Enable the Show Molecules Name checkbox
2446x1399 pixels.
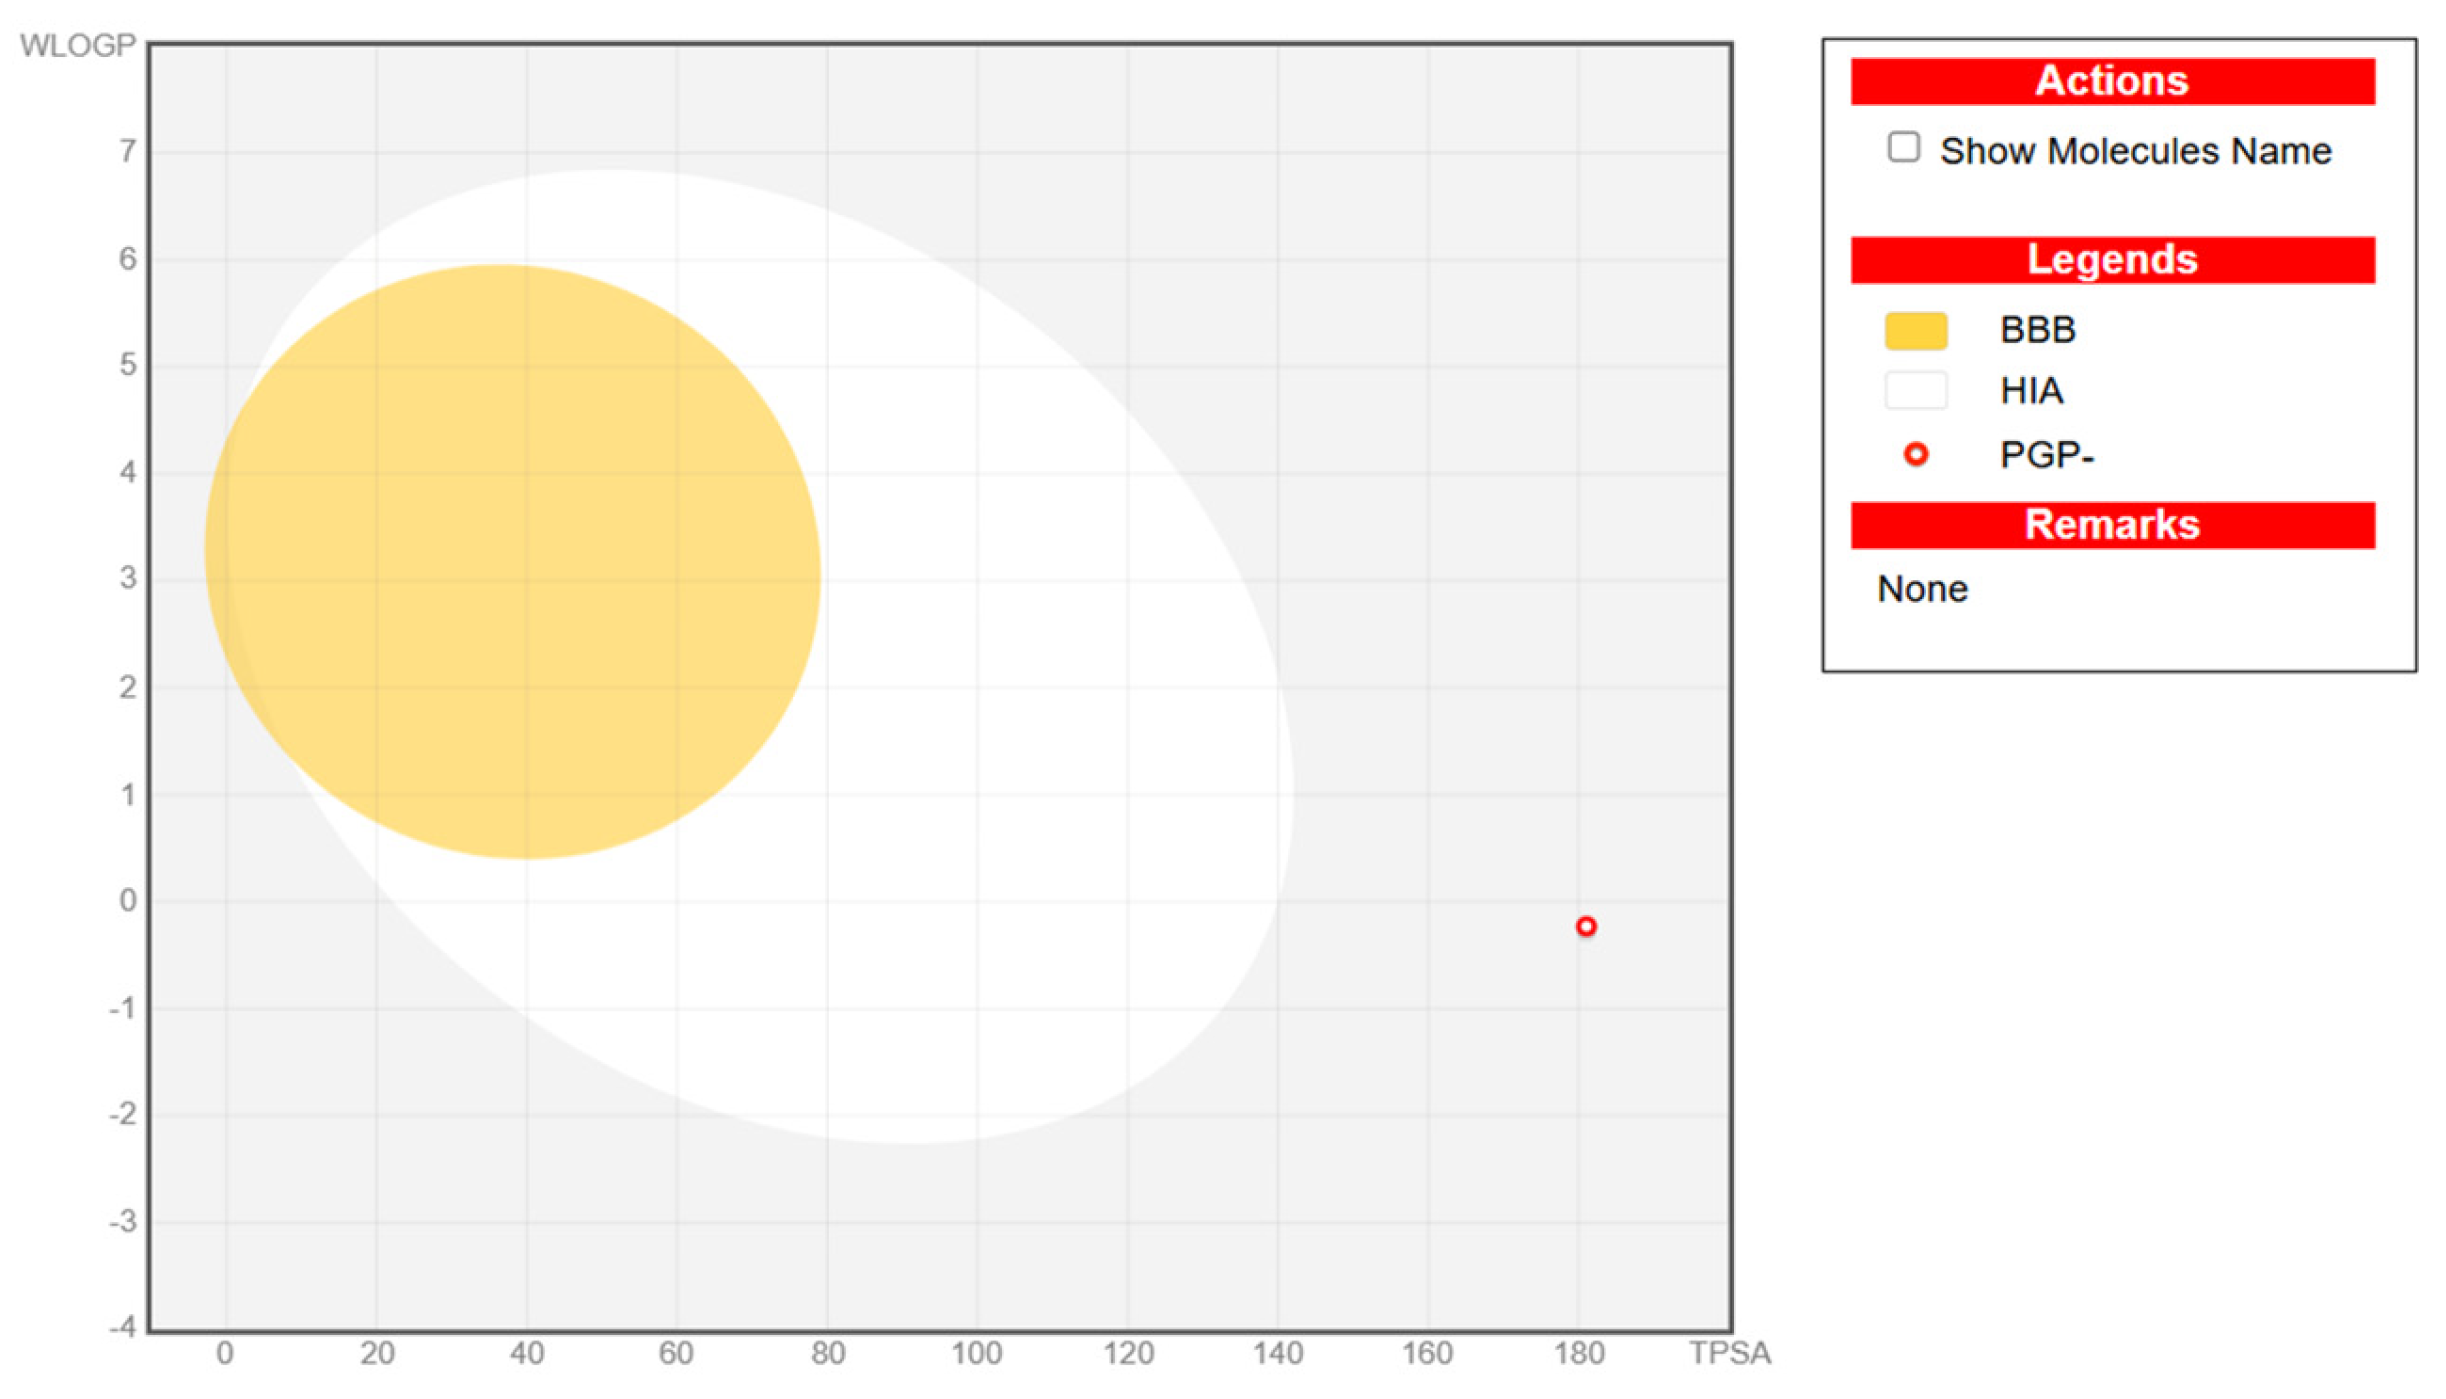tap(1904, 148)
